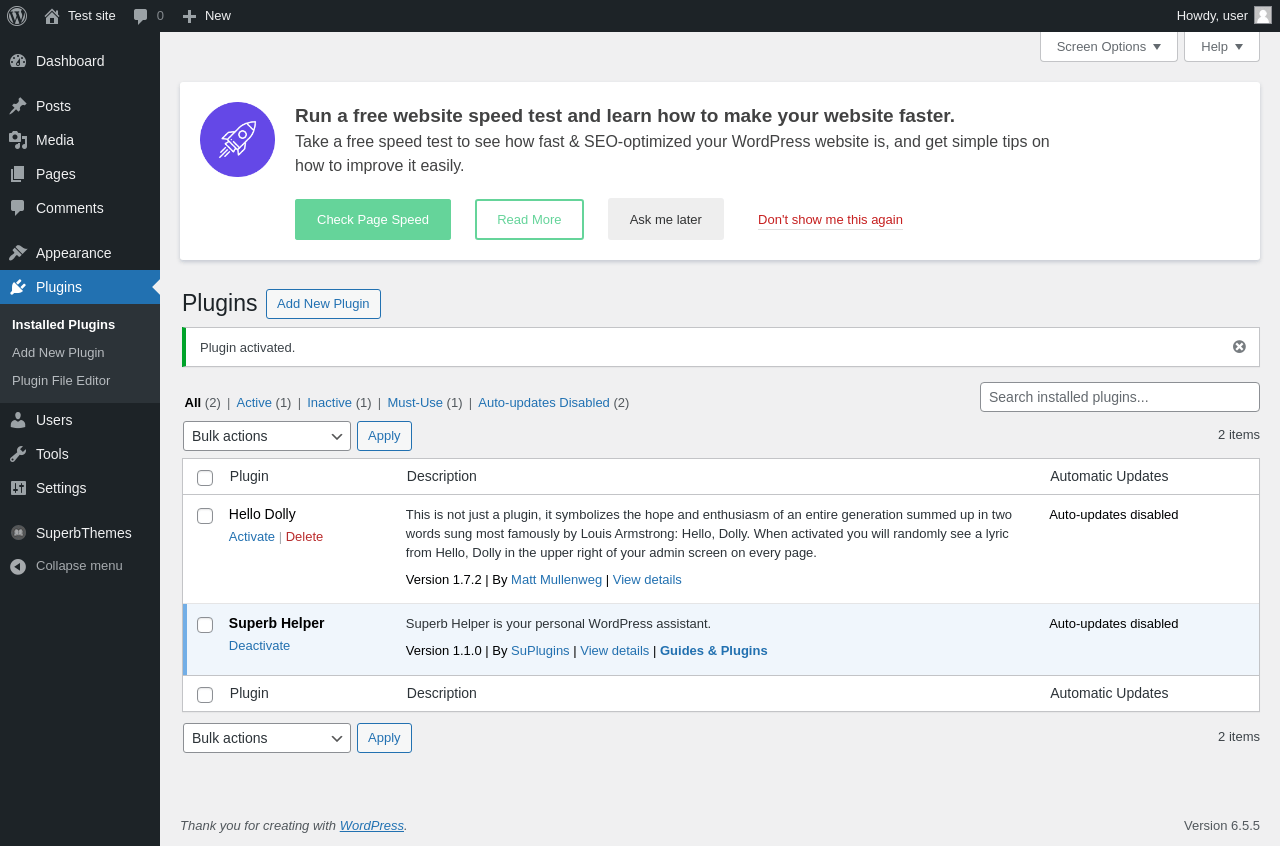
Task: Click the Appearance paintbrush icon
Action: [18, 253]
